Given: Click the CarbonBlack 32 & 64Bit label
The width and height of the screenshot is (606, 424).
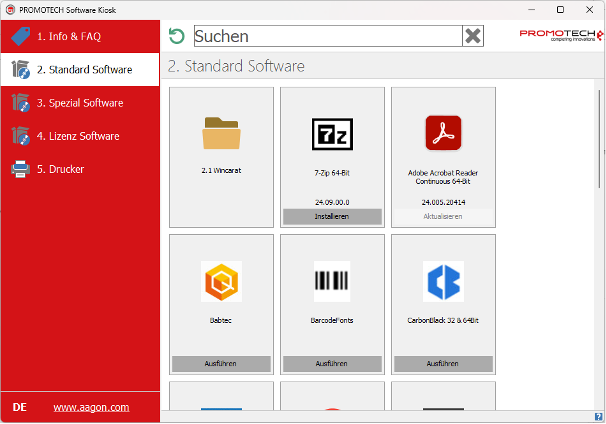Looking at the screenshot, I should [443, 321].
